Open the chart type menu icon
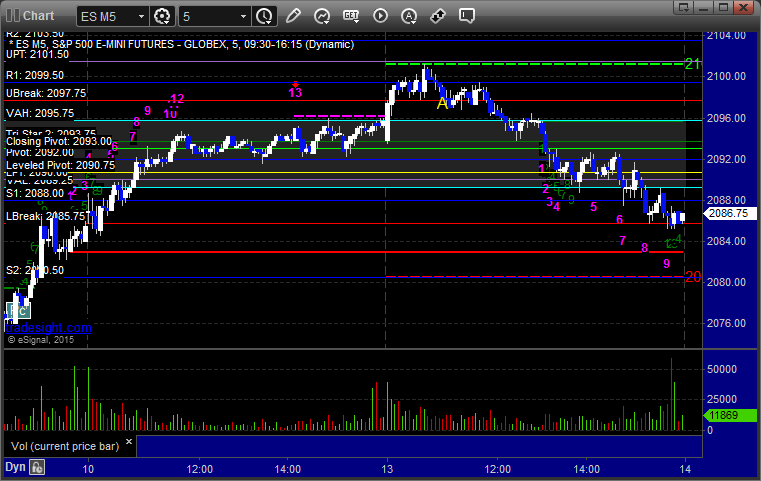The image size is (761, 481). 322,16
